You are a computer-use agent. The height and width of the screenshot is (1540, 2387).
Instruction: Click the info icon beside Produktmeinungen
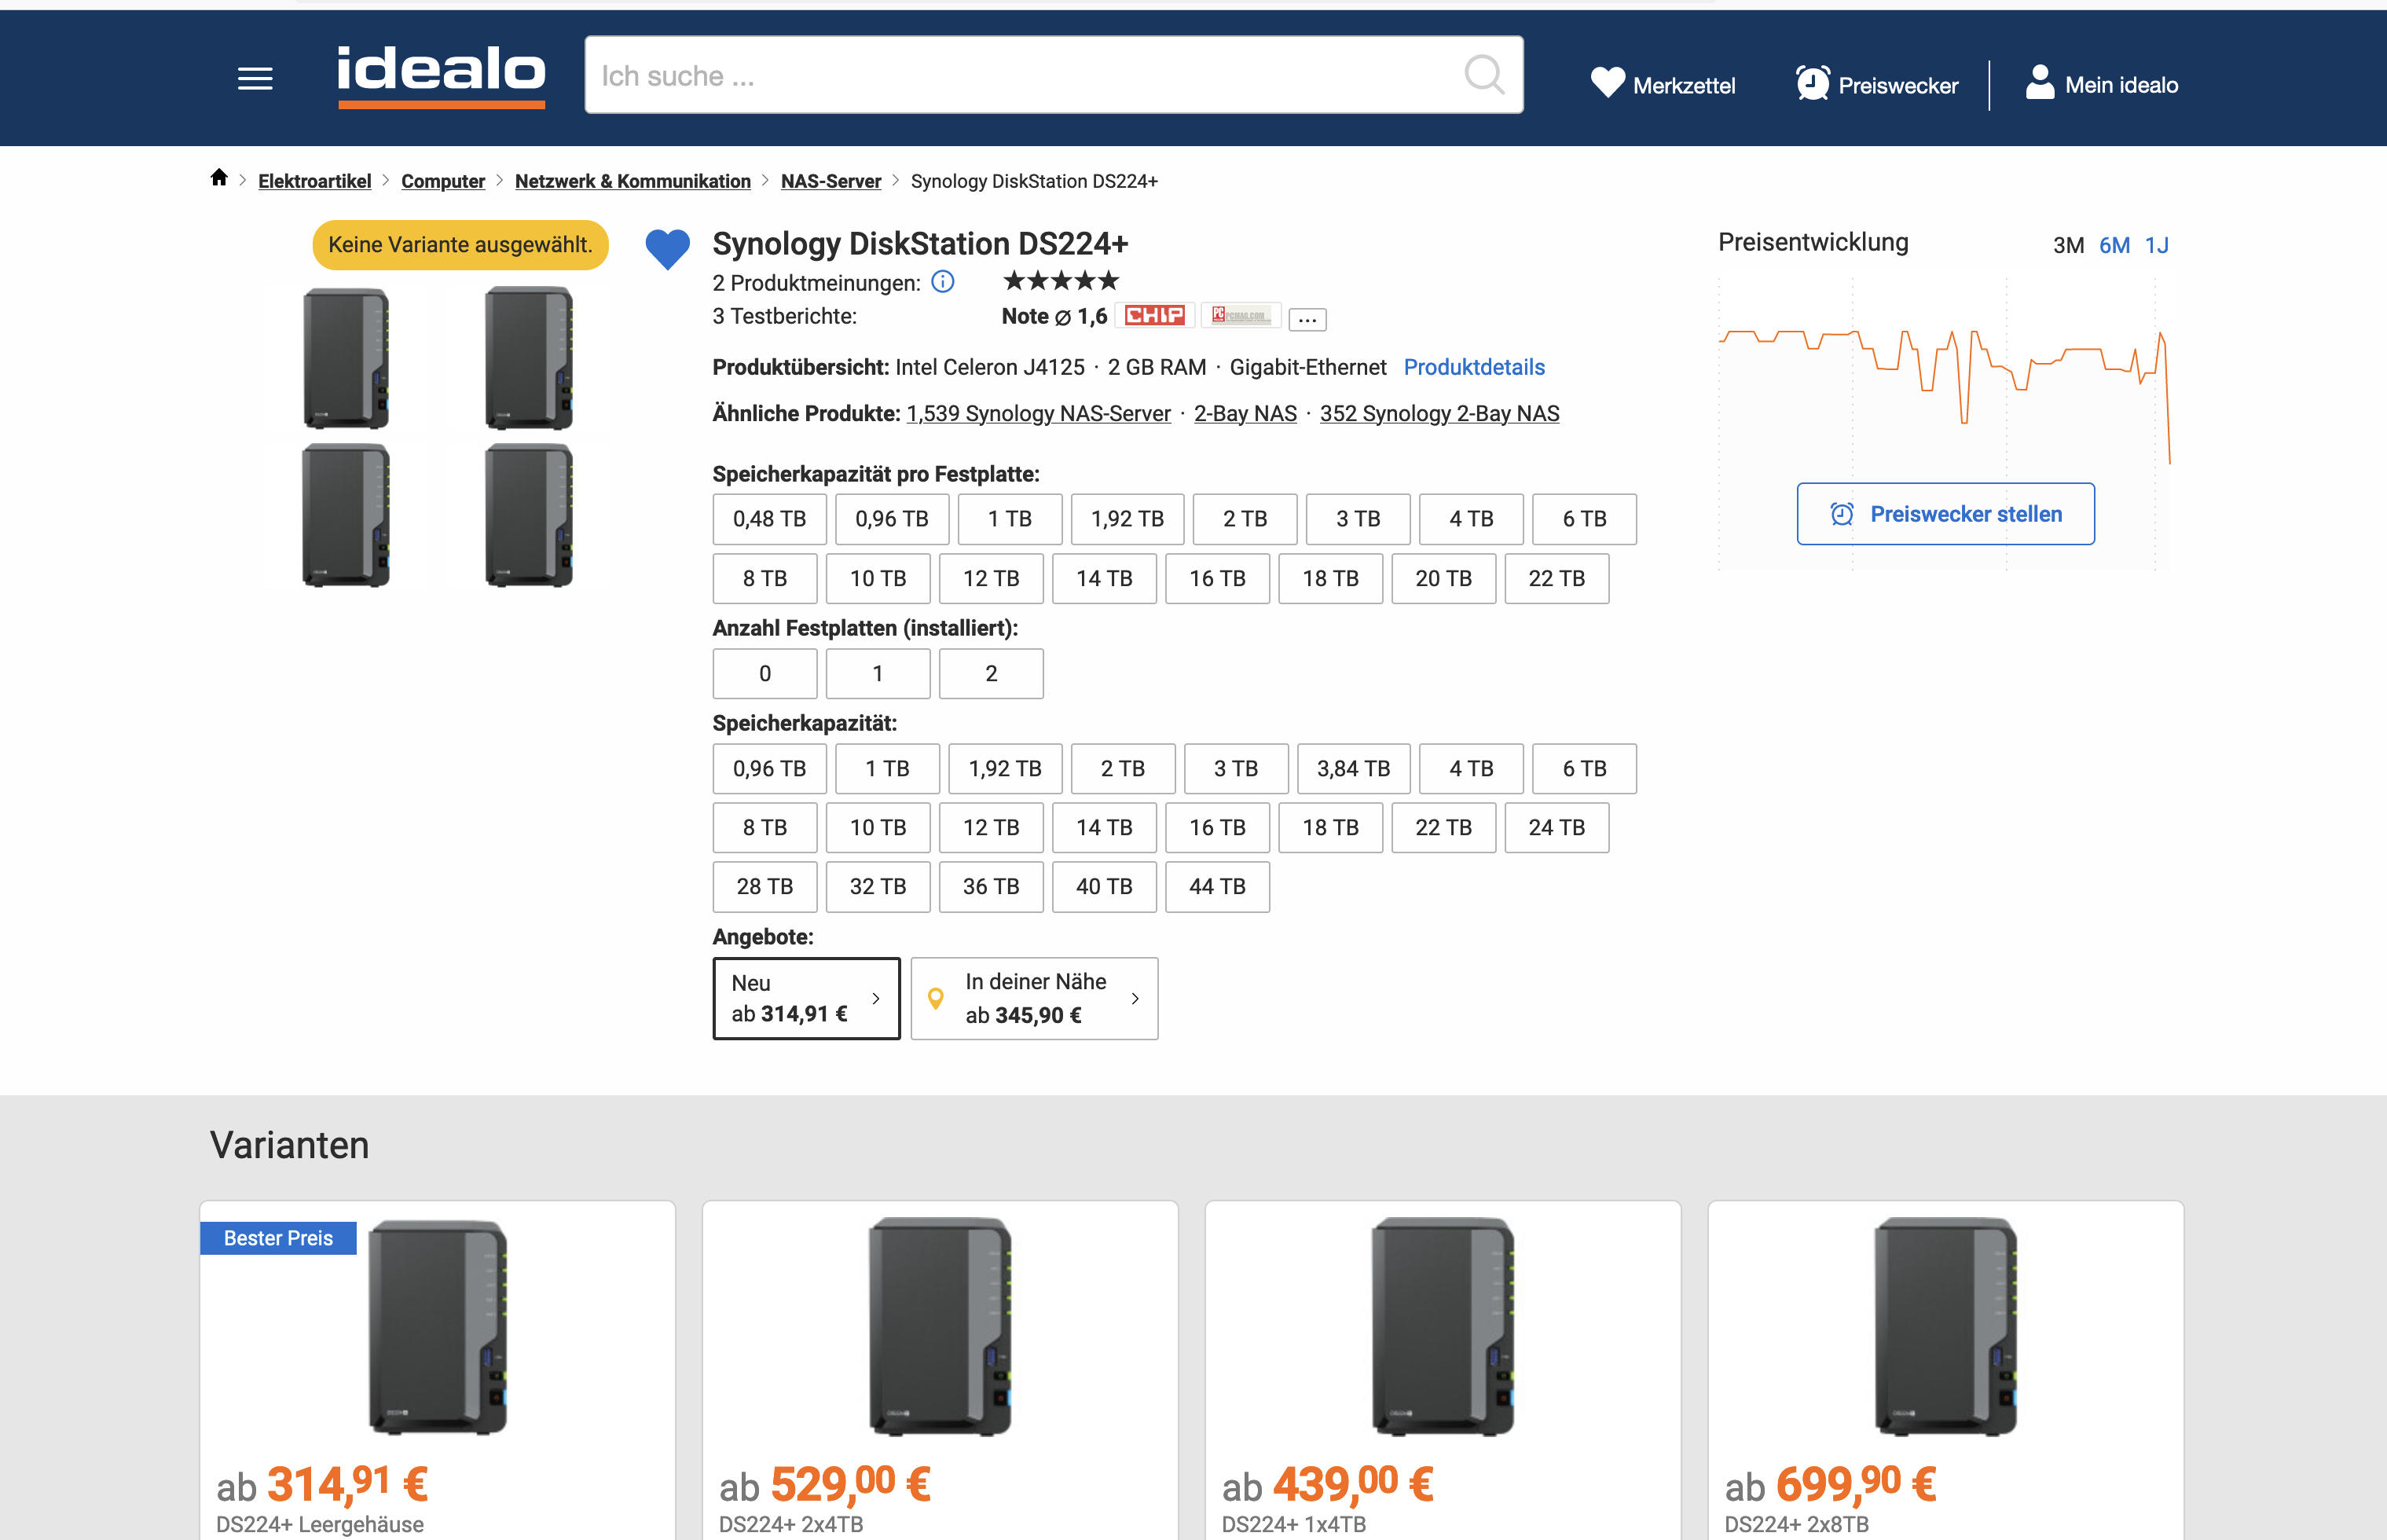(942, 282)
